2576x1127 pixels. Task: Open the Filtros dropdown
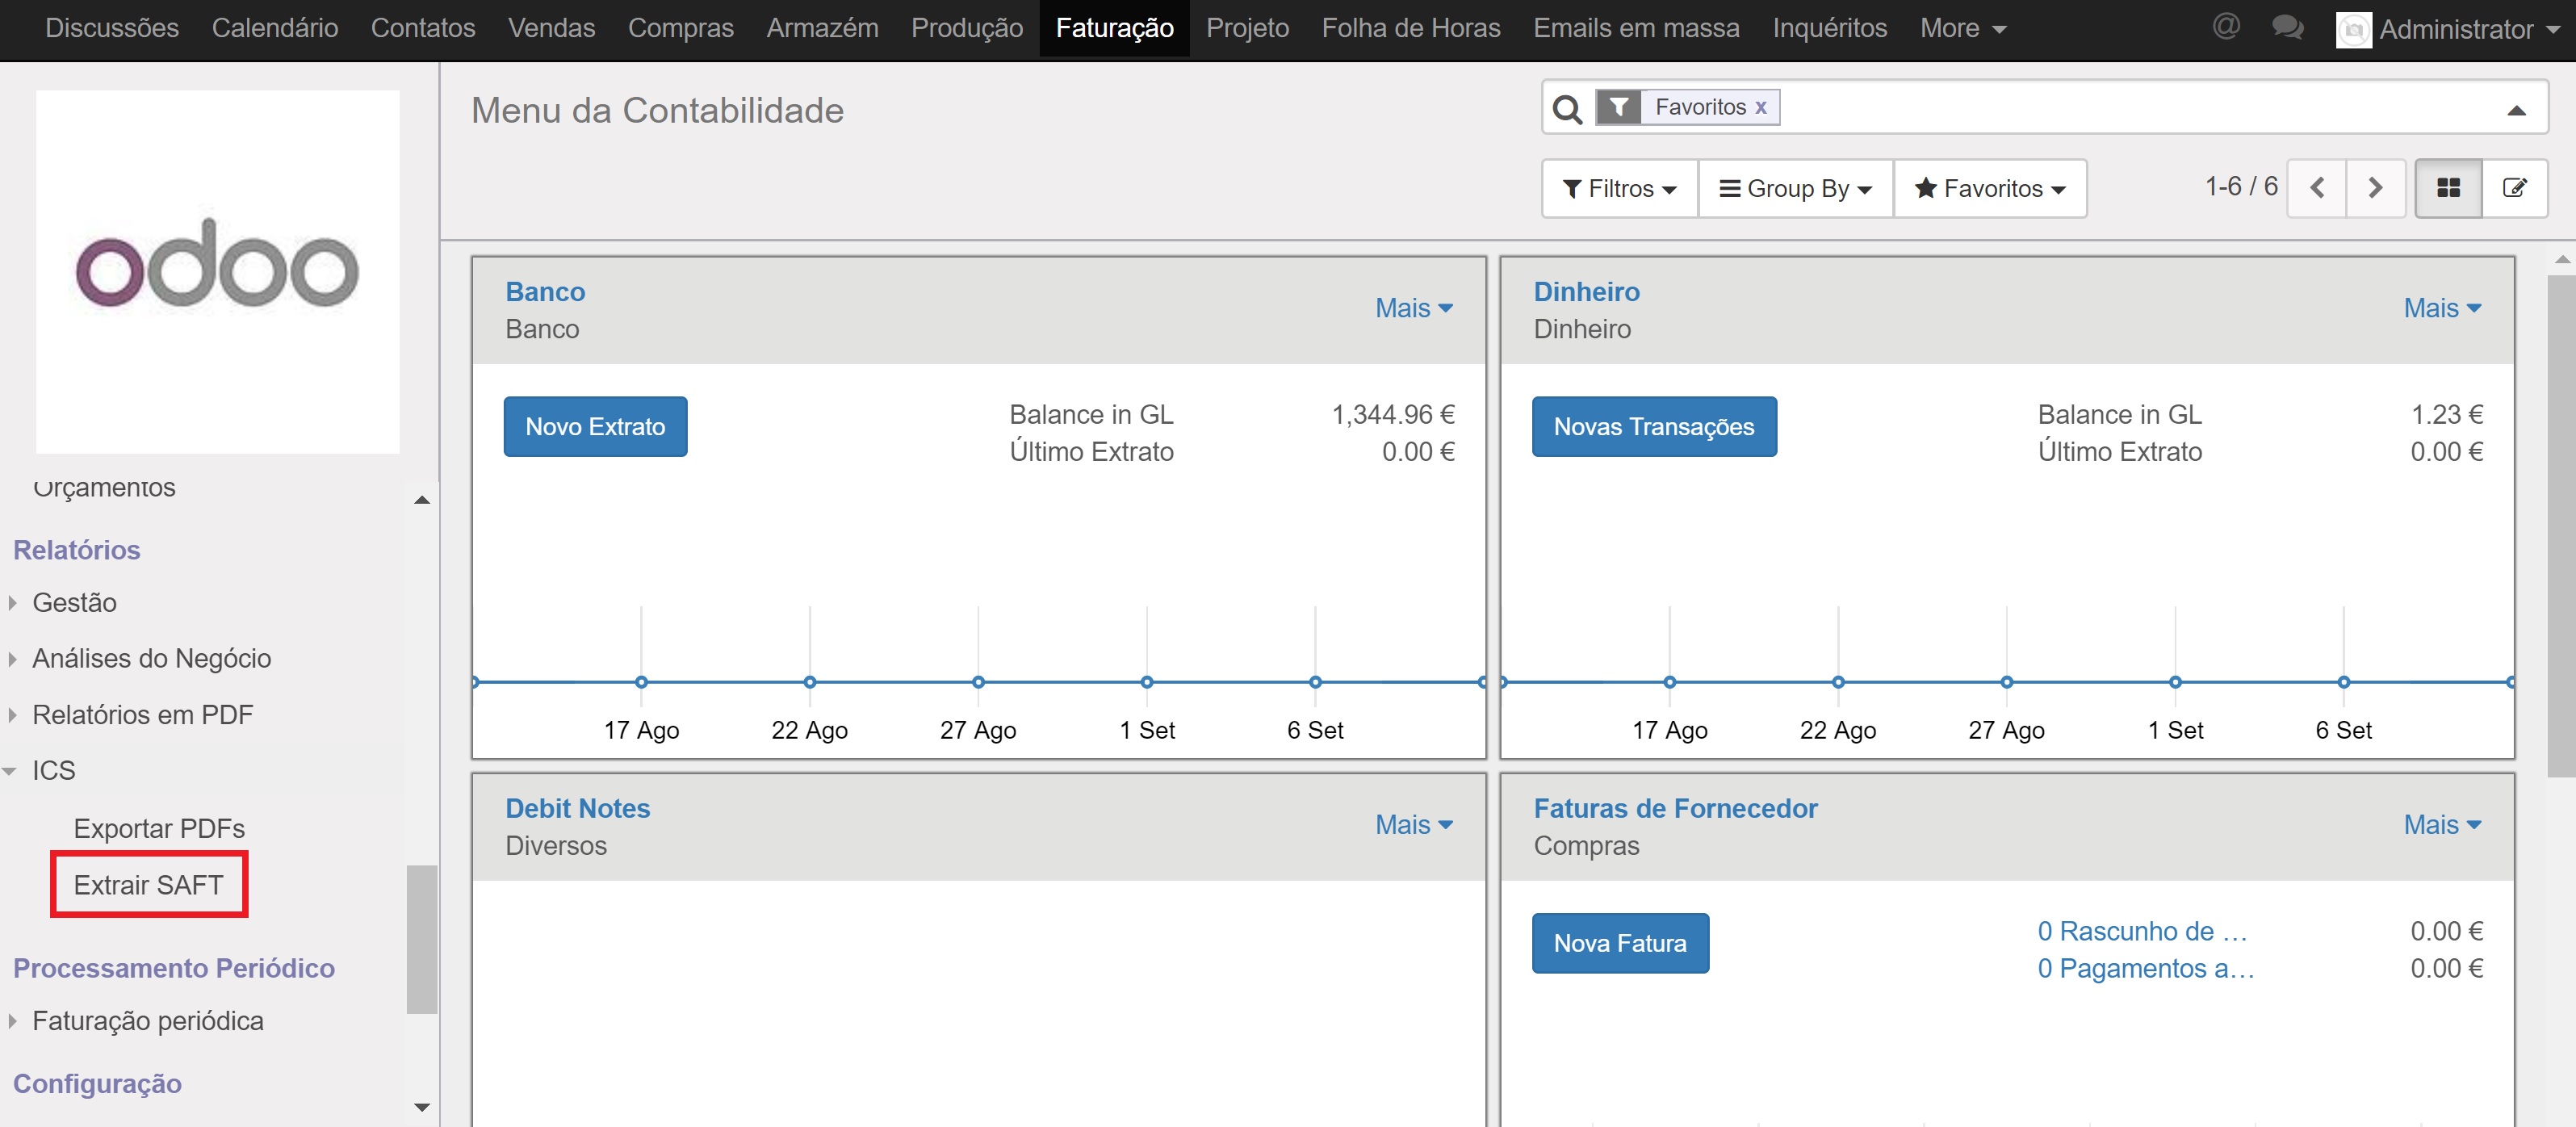pyautogui.click(x=1619, y=188)
